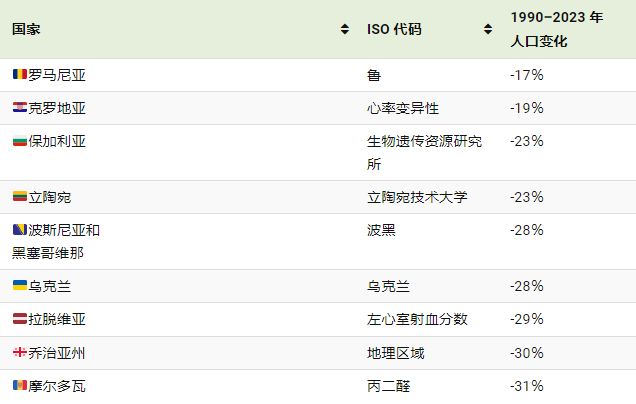Click the Bulgaria flag icon
The height and width of the screenshot is (404, 636).
tap(20, 141)
